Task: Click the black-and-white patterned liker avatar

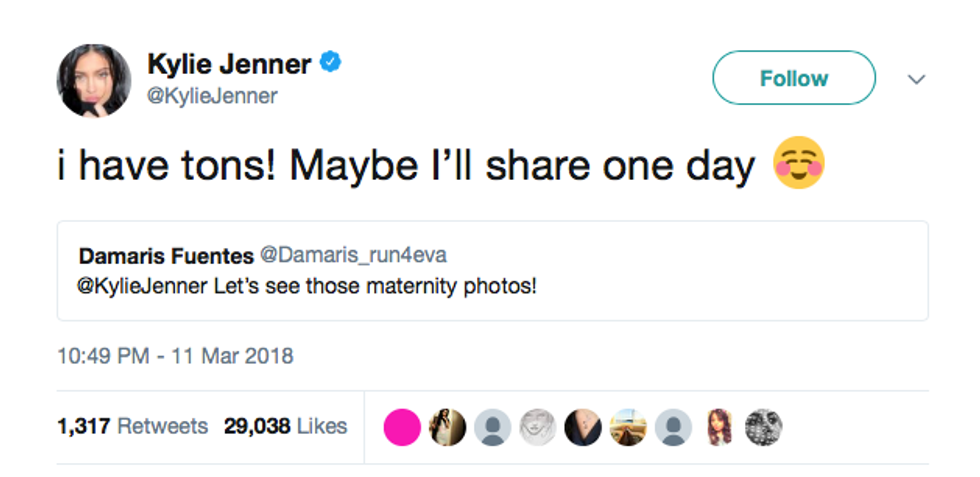Action: (x=764, y=427)
